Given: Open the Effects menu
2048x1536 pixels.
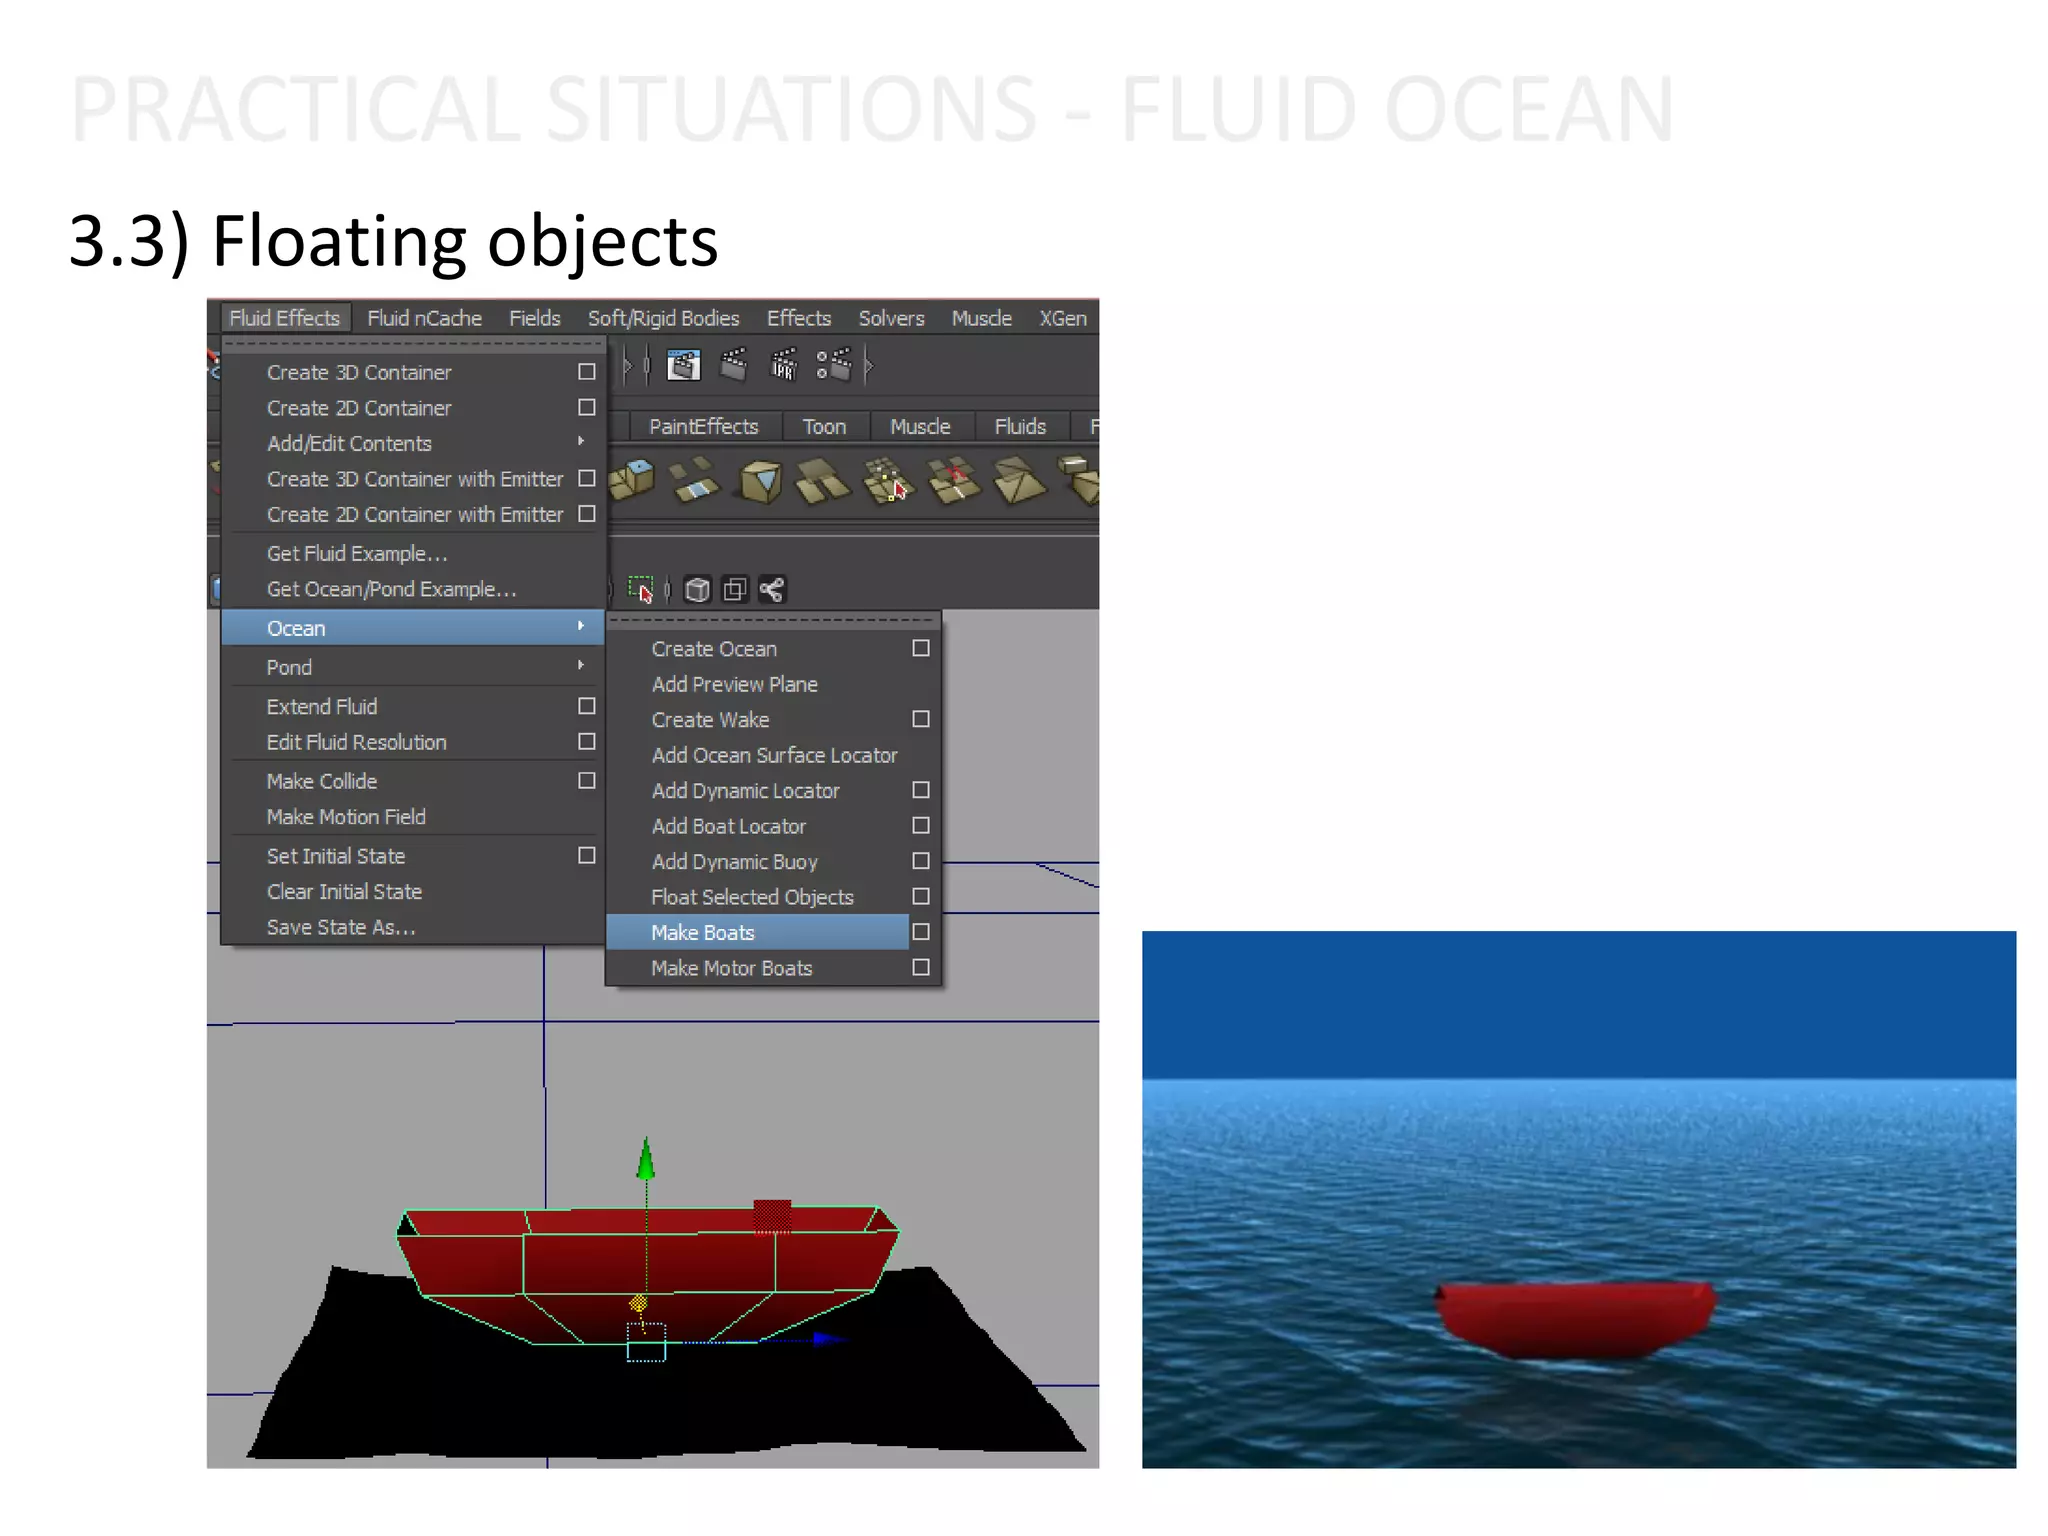Looking at the screenshot, I should [x=799, y=318].
